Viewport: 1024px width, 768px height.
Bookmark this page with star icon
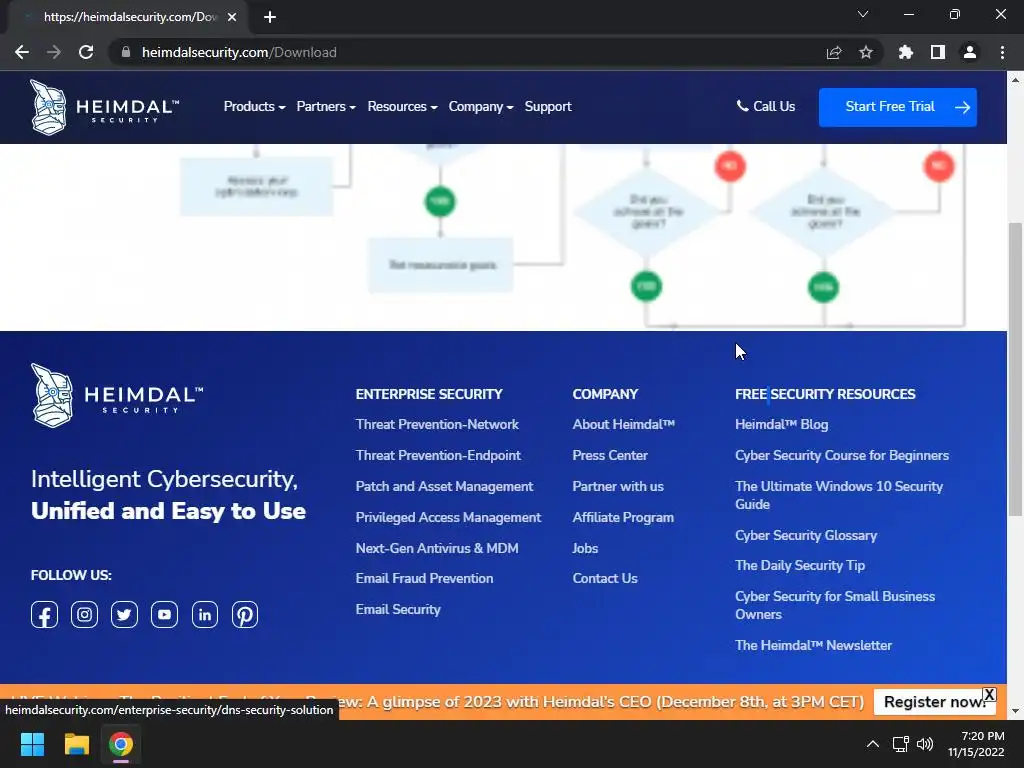click(x=866, y=52)
